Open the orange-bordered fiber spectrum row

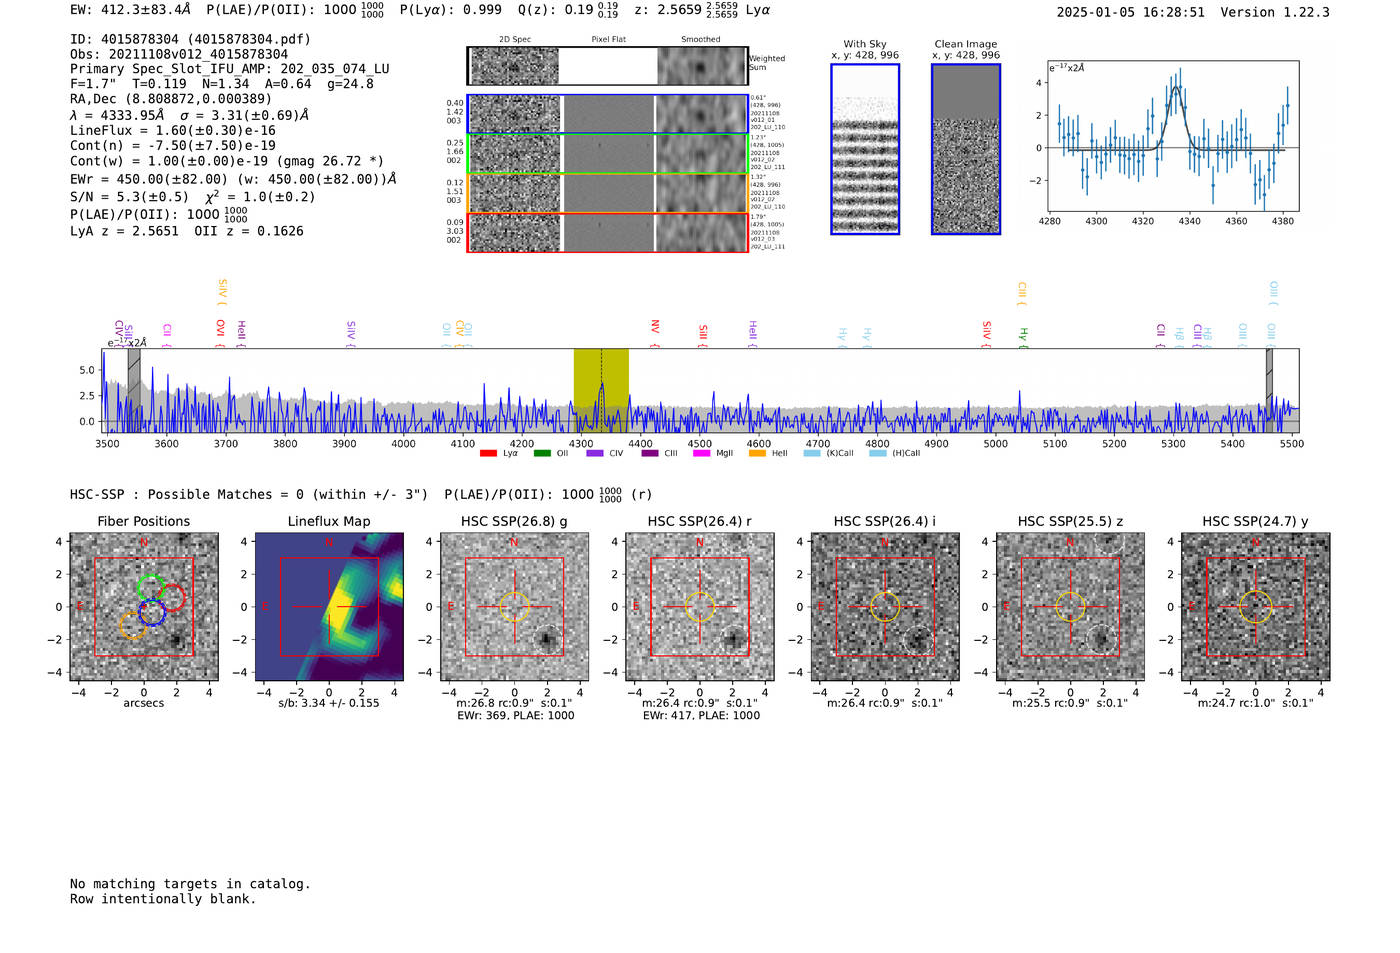click(608, 193)
